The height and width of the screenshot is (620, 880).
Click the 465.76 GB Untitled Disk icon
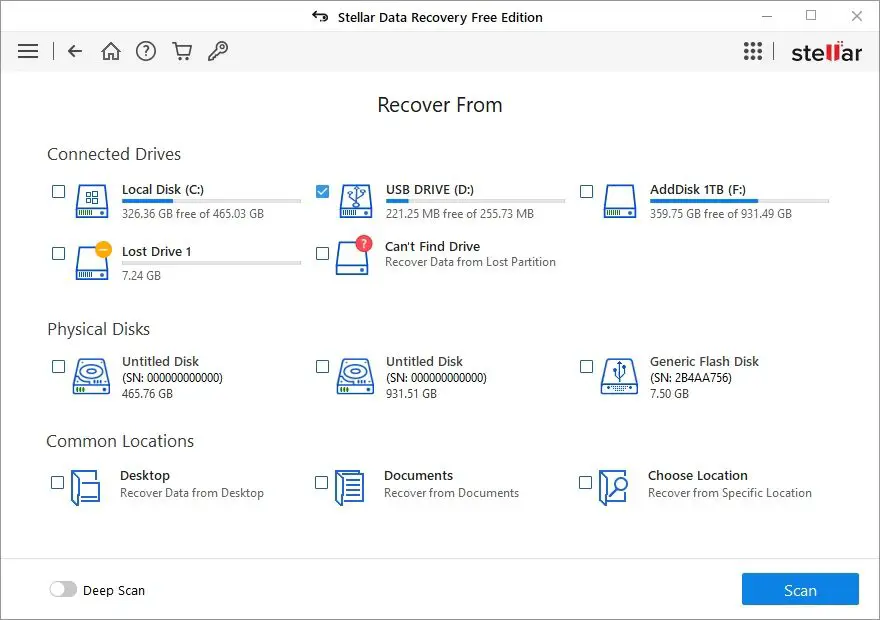point(91,376)
